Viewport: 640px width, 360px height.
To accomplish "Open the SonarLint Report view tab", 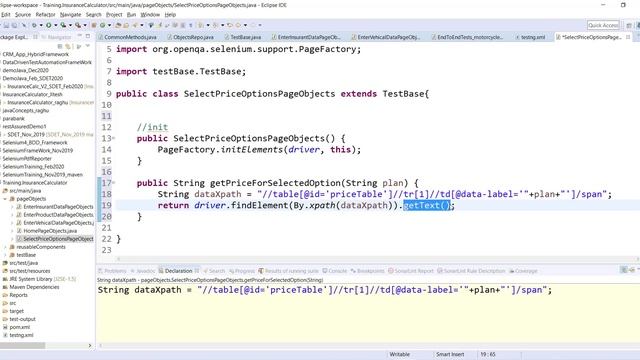I will [411, 271].
